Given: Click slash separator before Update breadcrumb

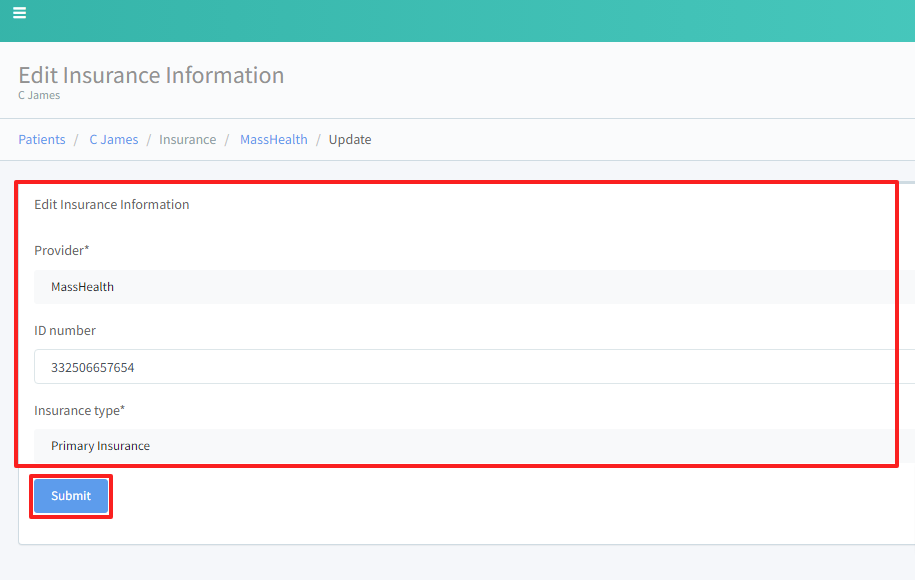Looking at the screenshot, I should pyautogui.click(x=318, y=140).
